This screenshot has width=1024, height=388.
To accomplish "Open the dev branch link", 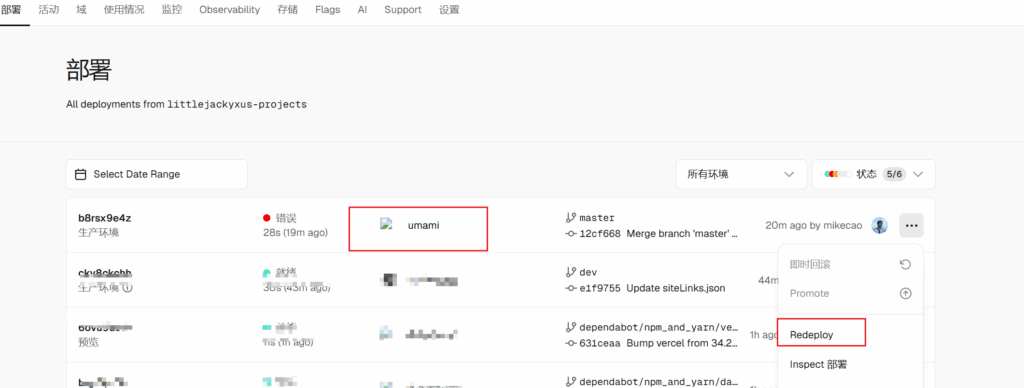I will click(588, 272).
